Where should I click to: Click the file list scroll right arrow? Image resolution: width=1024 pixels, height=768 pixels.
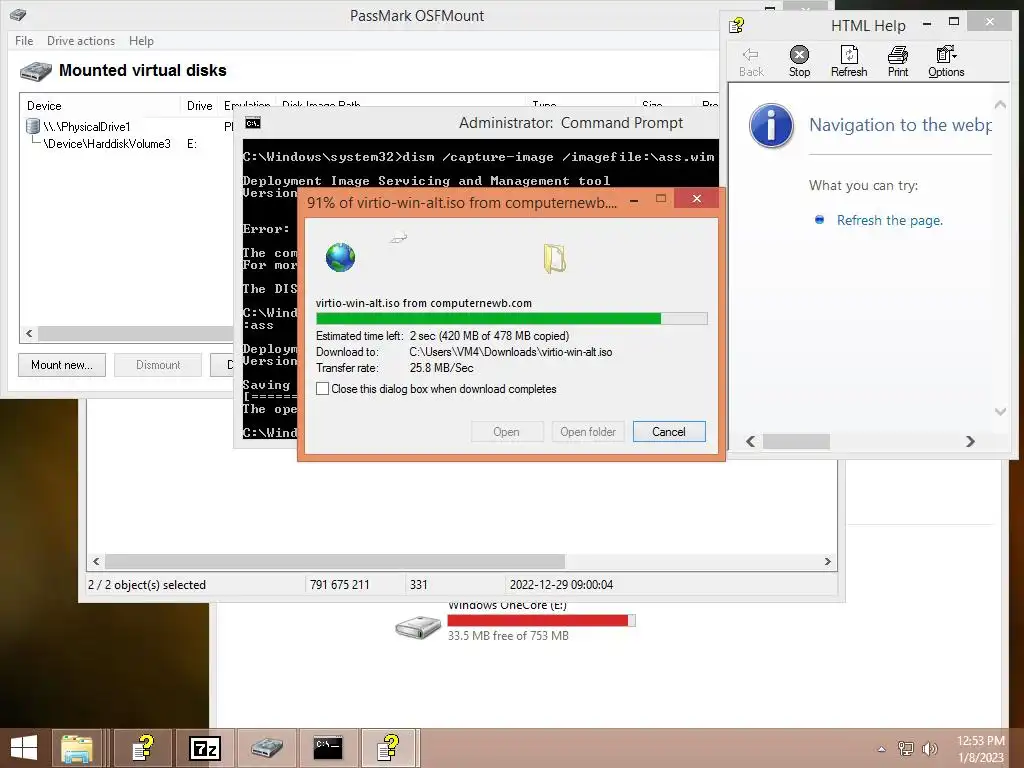click(x=827, y=562)
